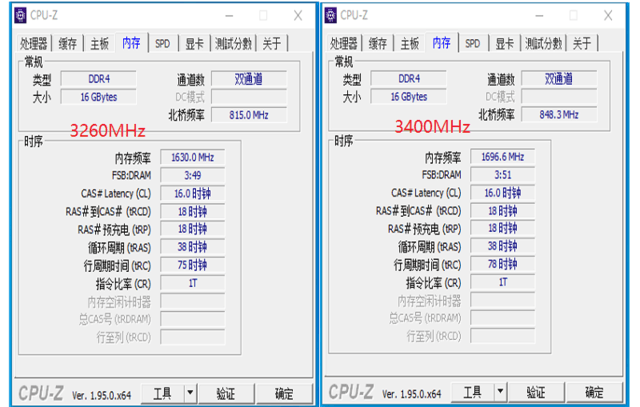The height and width of the screenshot is (407, 640).
Task: Switch to SPD tab in left CPU-Z window
Action: (x=162, y=43)
